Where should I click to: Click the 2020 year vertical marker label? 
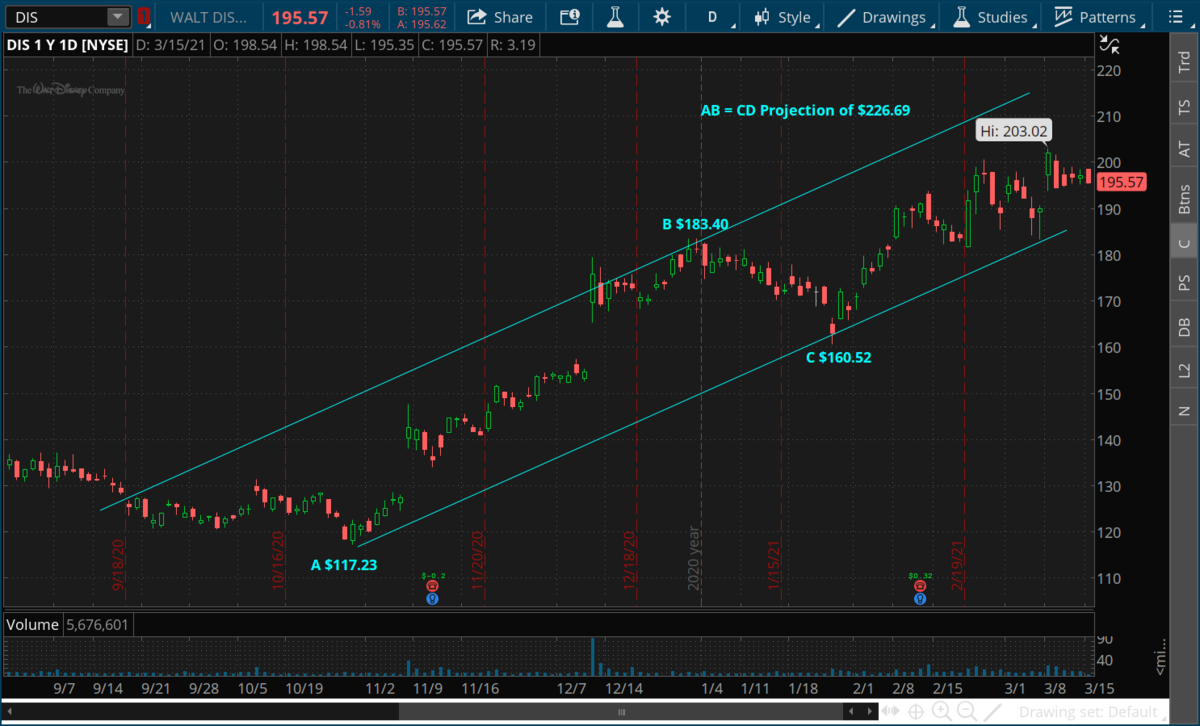tap(695, 557)
